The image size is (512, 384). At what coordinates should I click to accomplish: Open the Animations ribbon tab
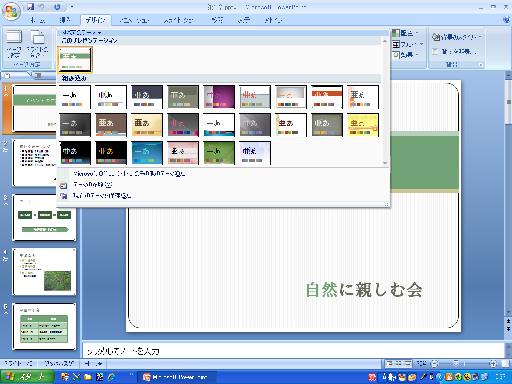click(134, 20)
